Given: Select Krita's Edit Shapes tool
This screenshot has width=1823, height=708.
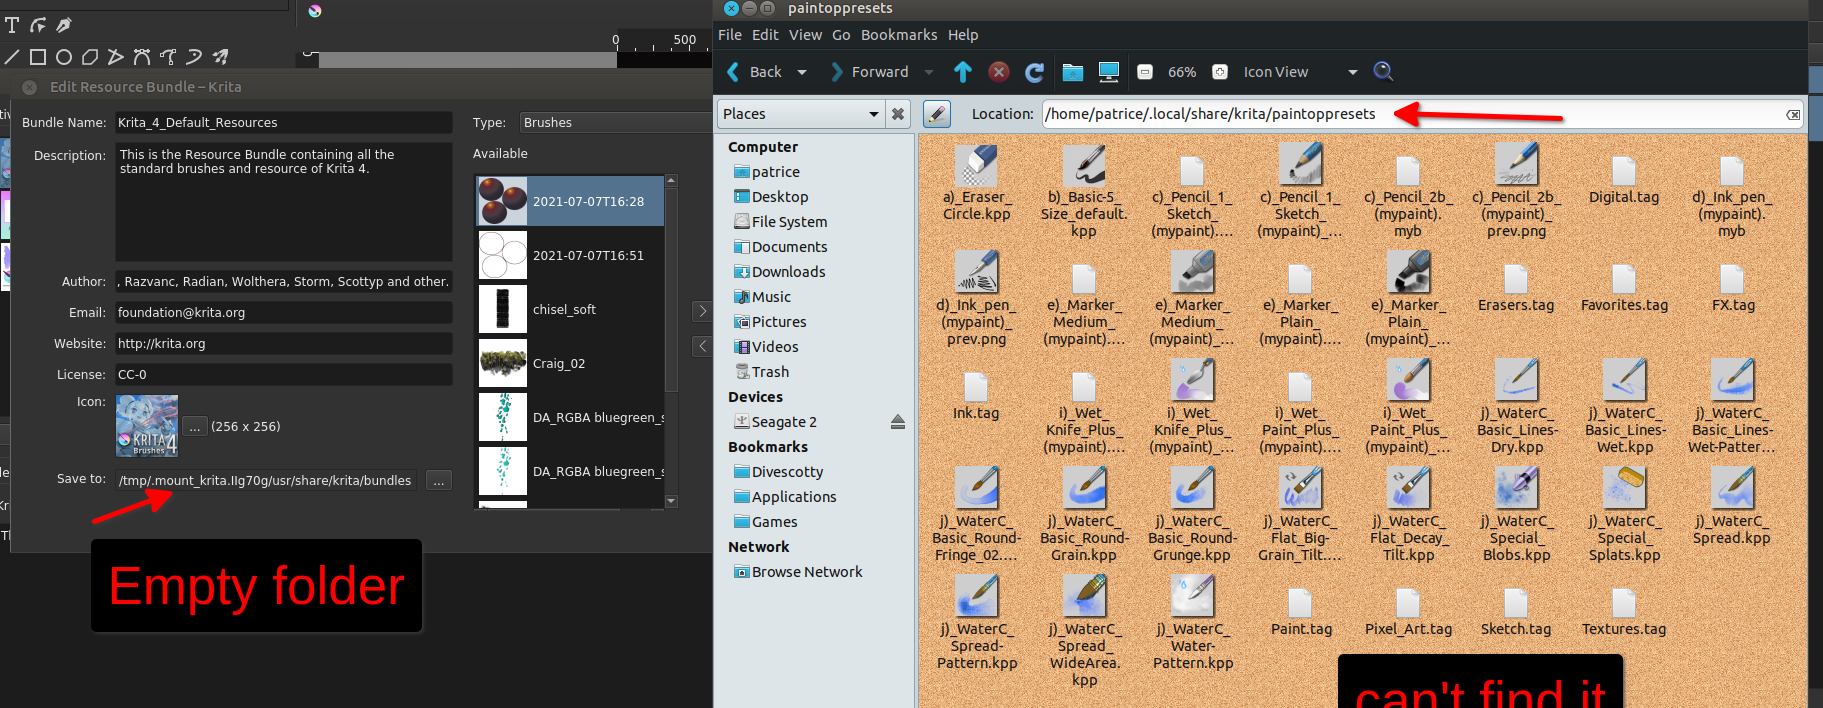Looking at the screenshot, I should pos(38,25).
